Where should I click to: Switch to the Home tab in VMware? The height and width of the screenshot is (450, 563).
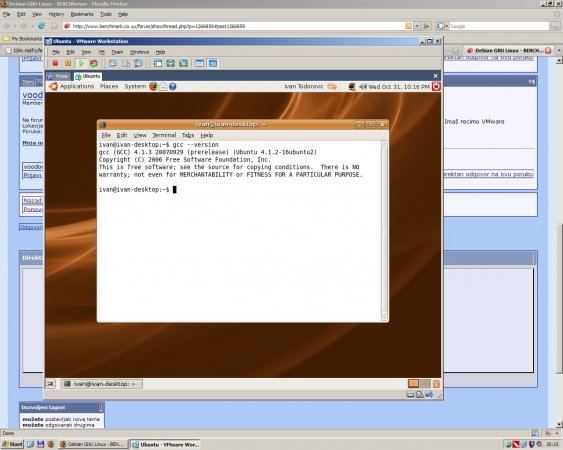59,76
